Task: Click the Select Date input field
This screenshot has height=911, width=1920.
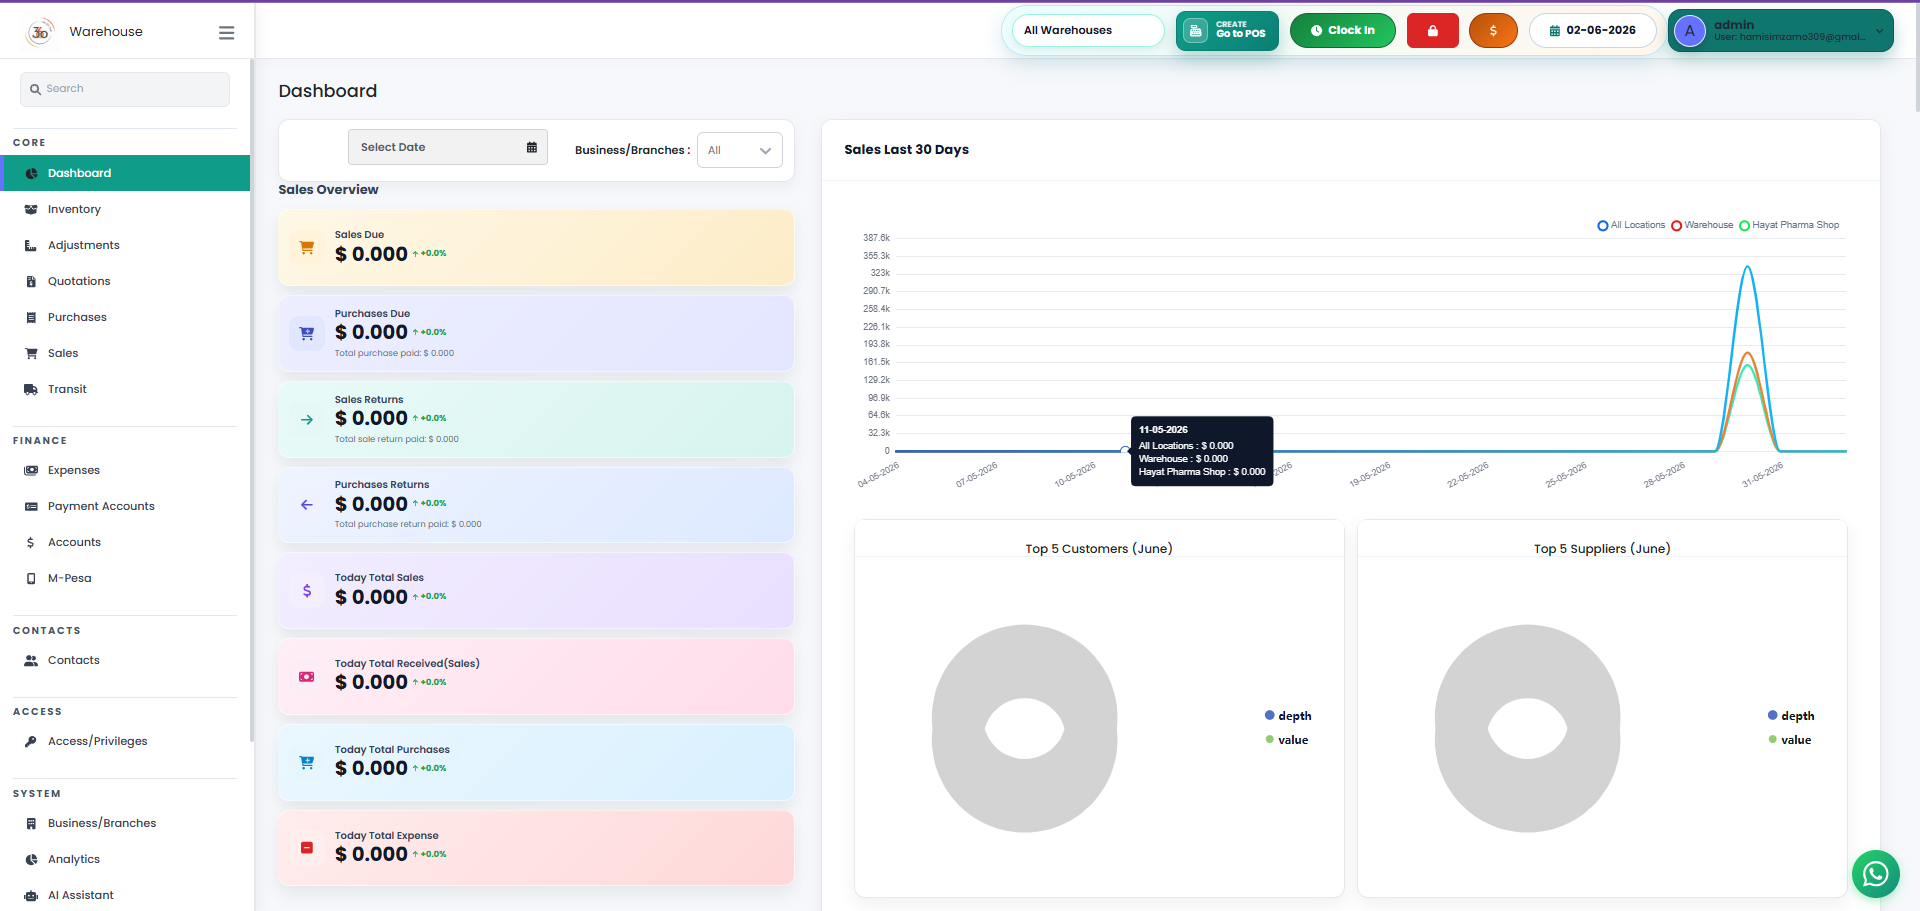Action: (447, 147)
